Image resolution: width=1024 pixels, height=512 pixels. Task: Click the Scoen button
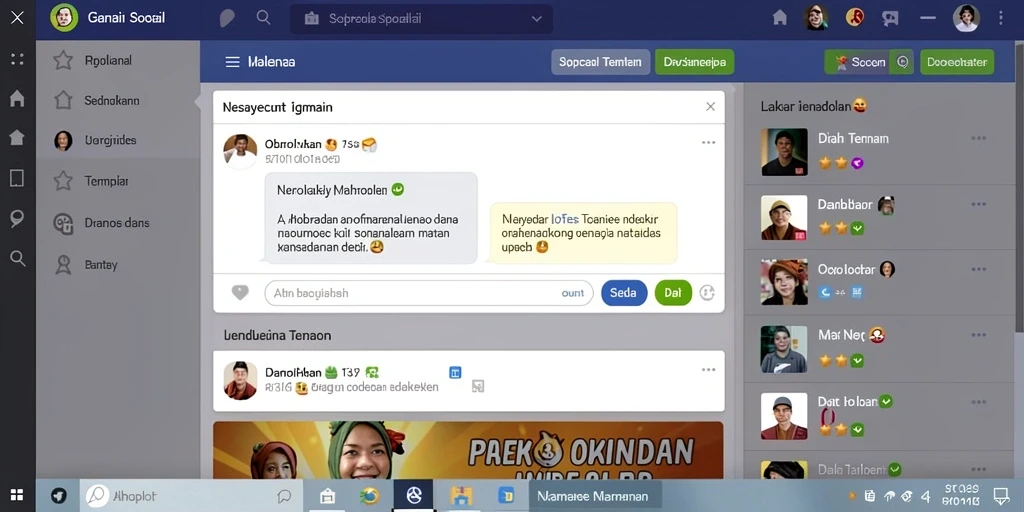click(859, 62)
